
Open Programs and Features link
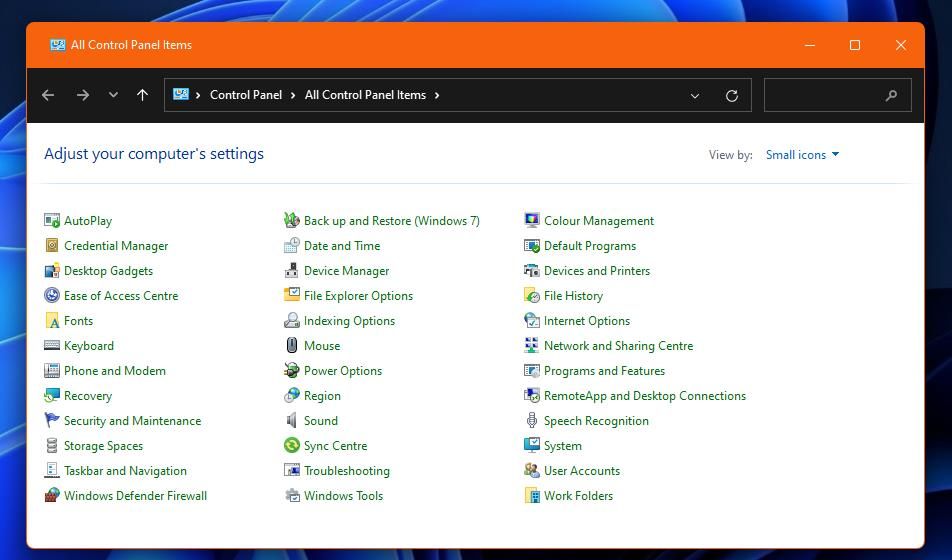(x=605, y=370)
